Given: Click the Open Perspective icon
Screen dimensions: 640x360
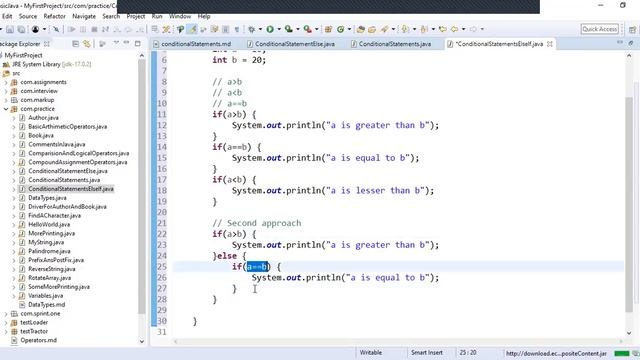Looking at the screenshot, I should [x=632, y=30].
